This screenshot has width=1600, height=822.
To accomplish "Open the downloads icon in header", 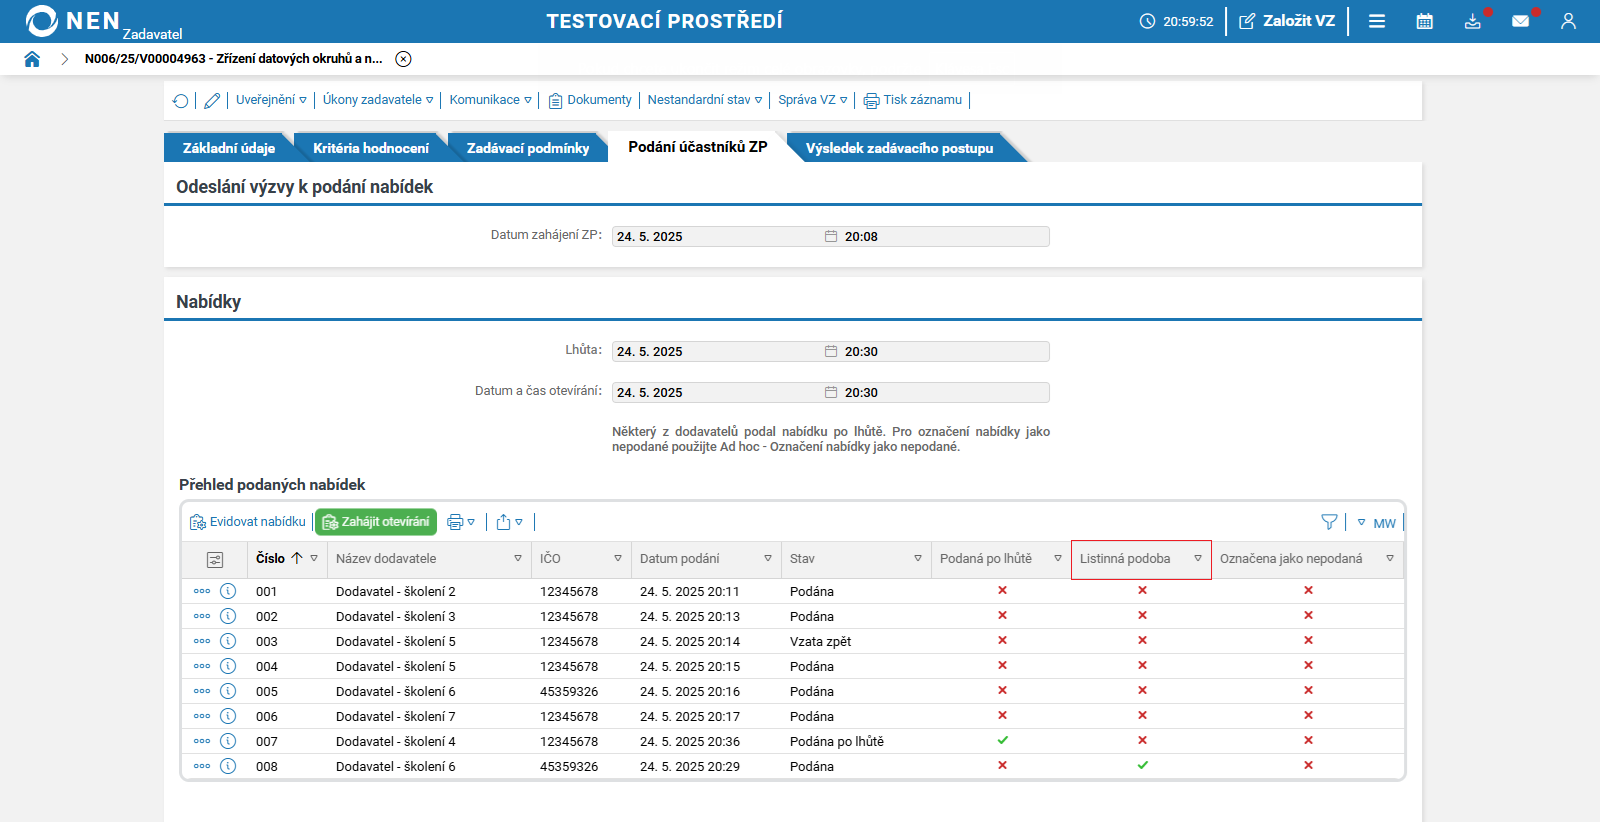I will tap(1472, 21).
